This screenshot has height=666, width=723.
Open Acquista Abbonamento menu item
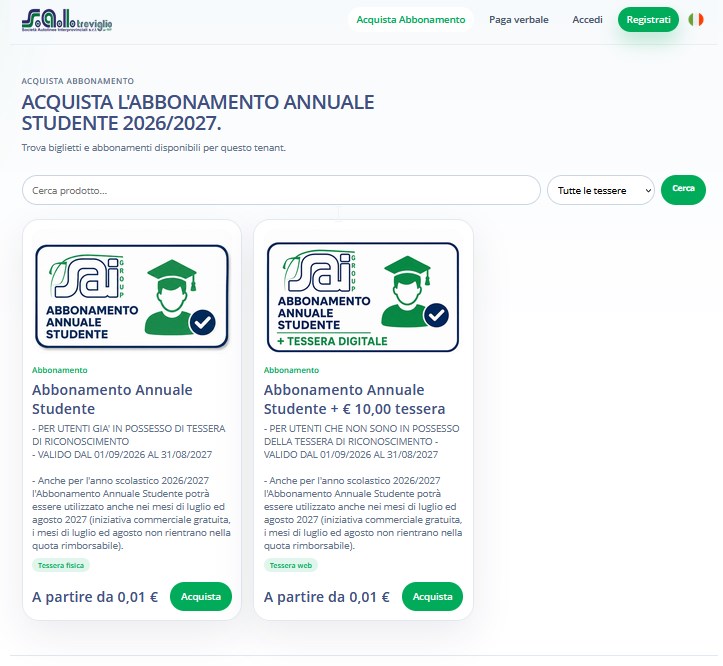(x=410, y=19)
